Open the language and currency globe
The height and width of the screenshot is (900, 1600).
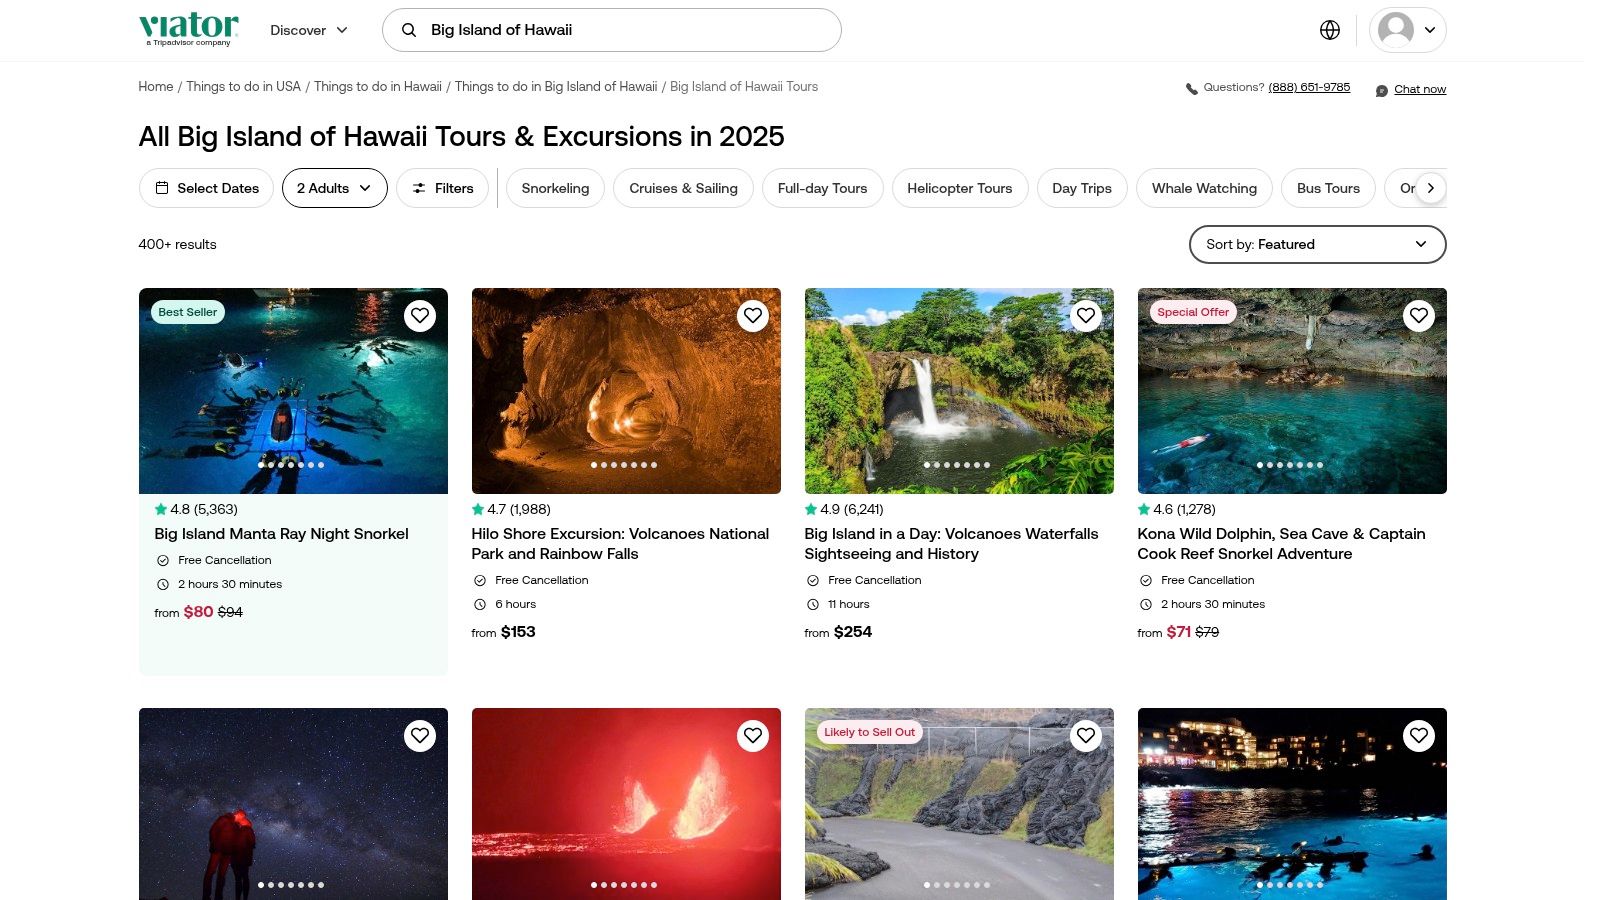click(1330, 30)
